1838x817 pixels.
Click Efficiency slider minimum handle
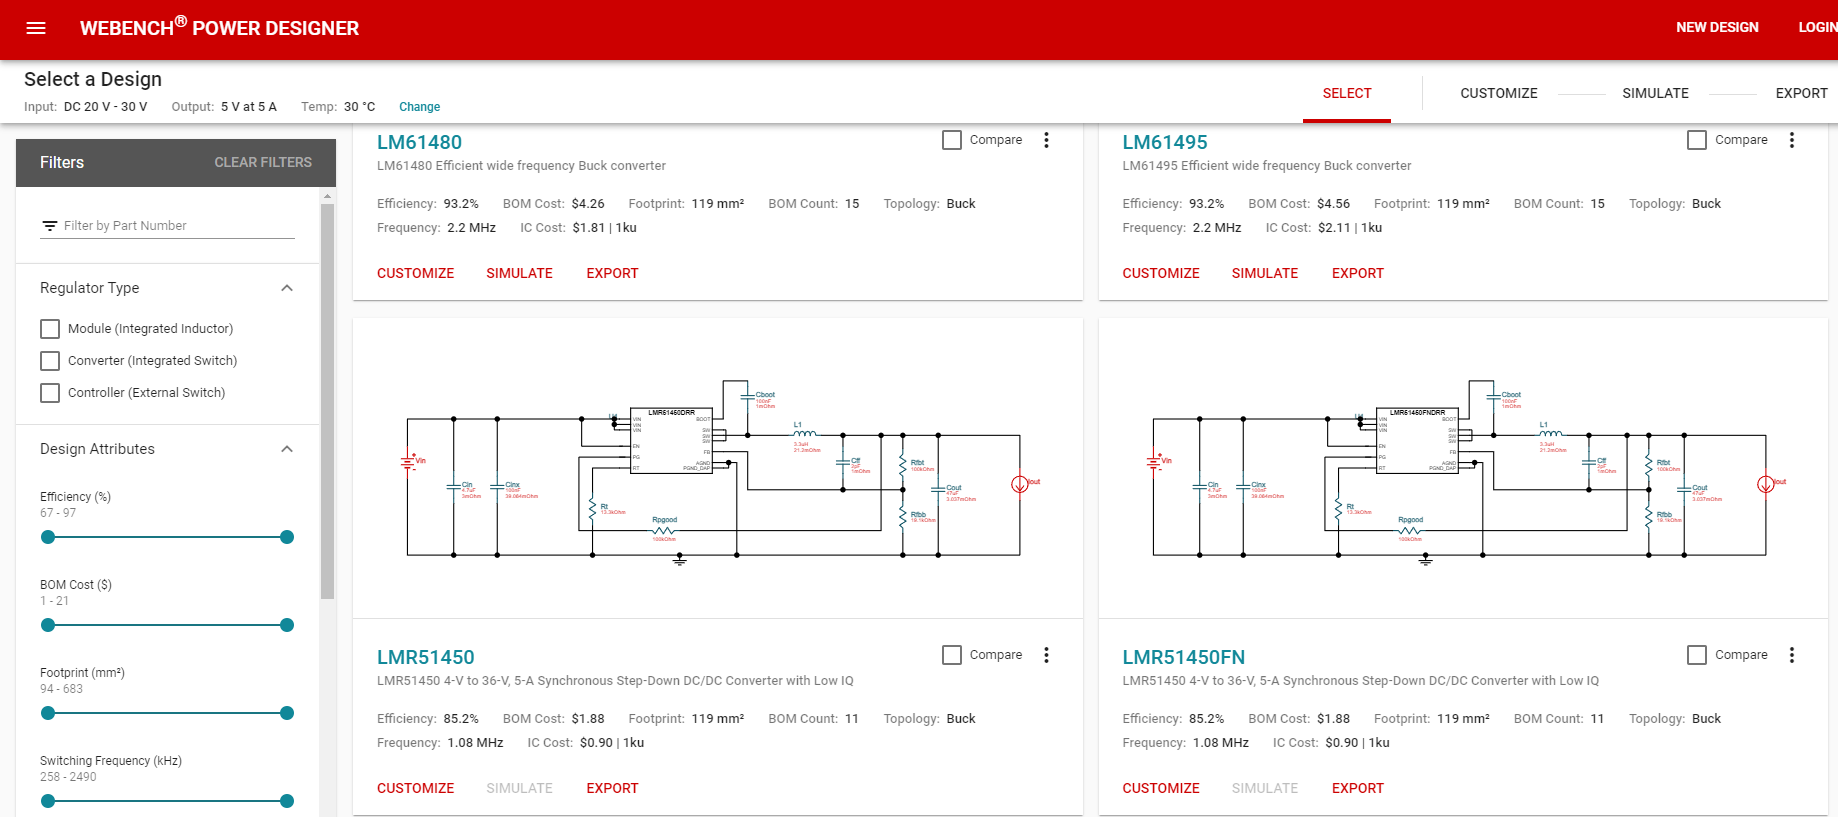click(x=48, y=537)
